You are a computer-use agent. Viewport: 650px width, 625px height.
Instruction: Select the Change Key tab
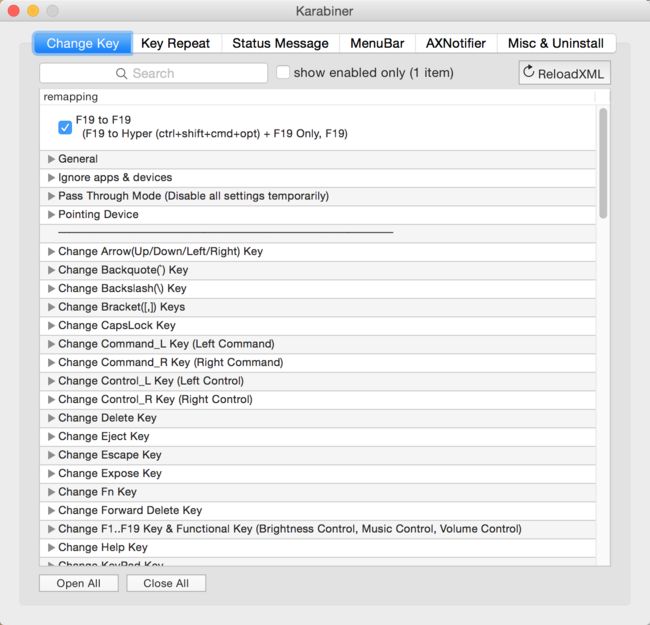tap(83, 43)
